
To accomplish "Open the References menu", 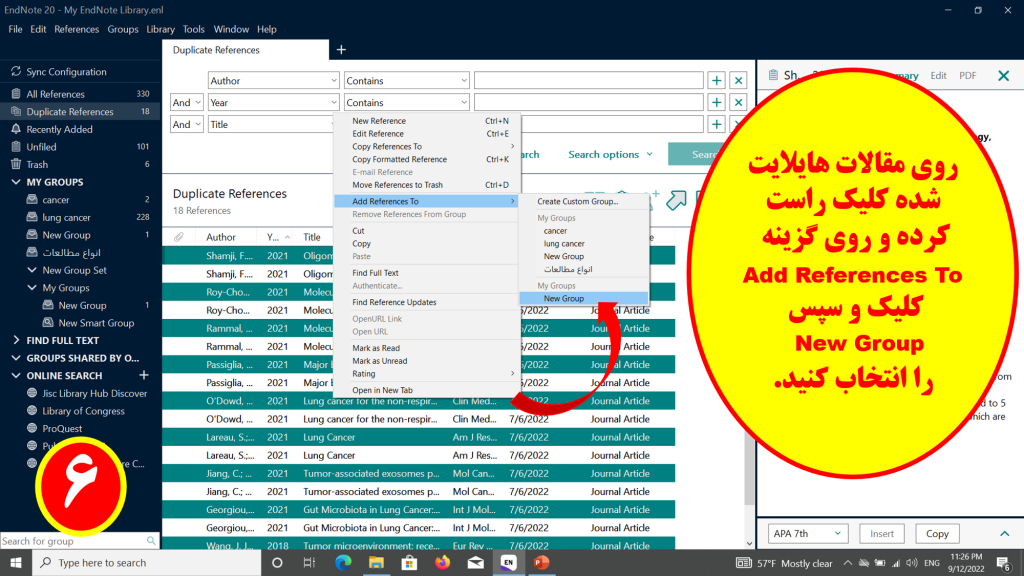I will pos(76,29).
